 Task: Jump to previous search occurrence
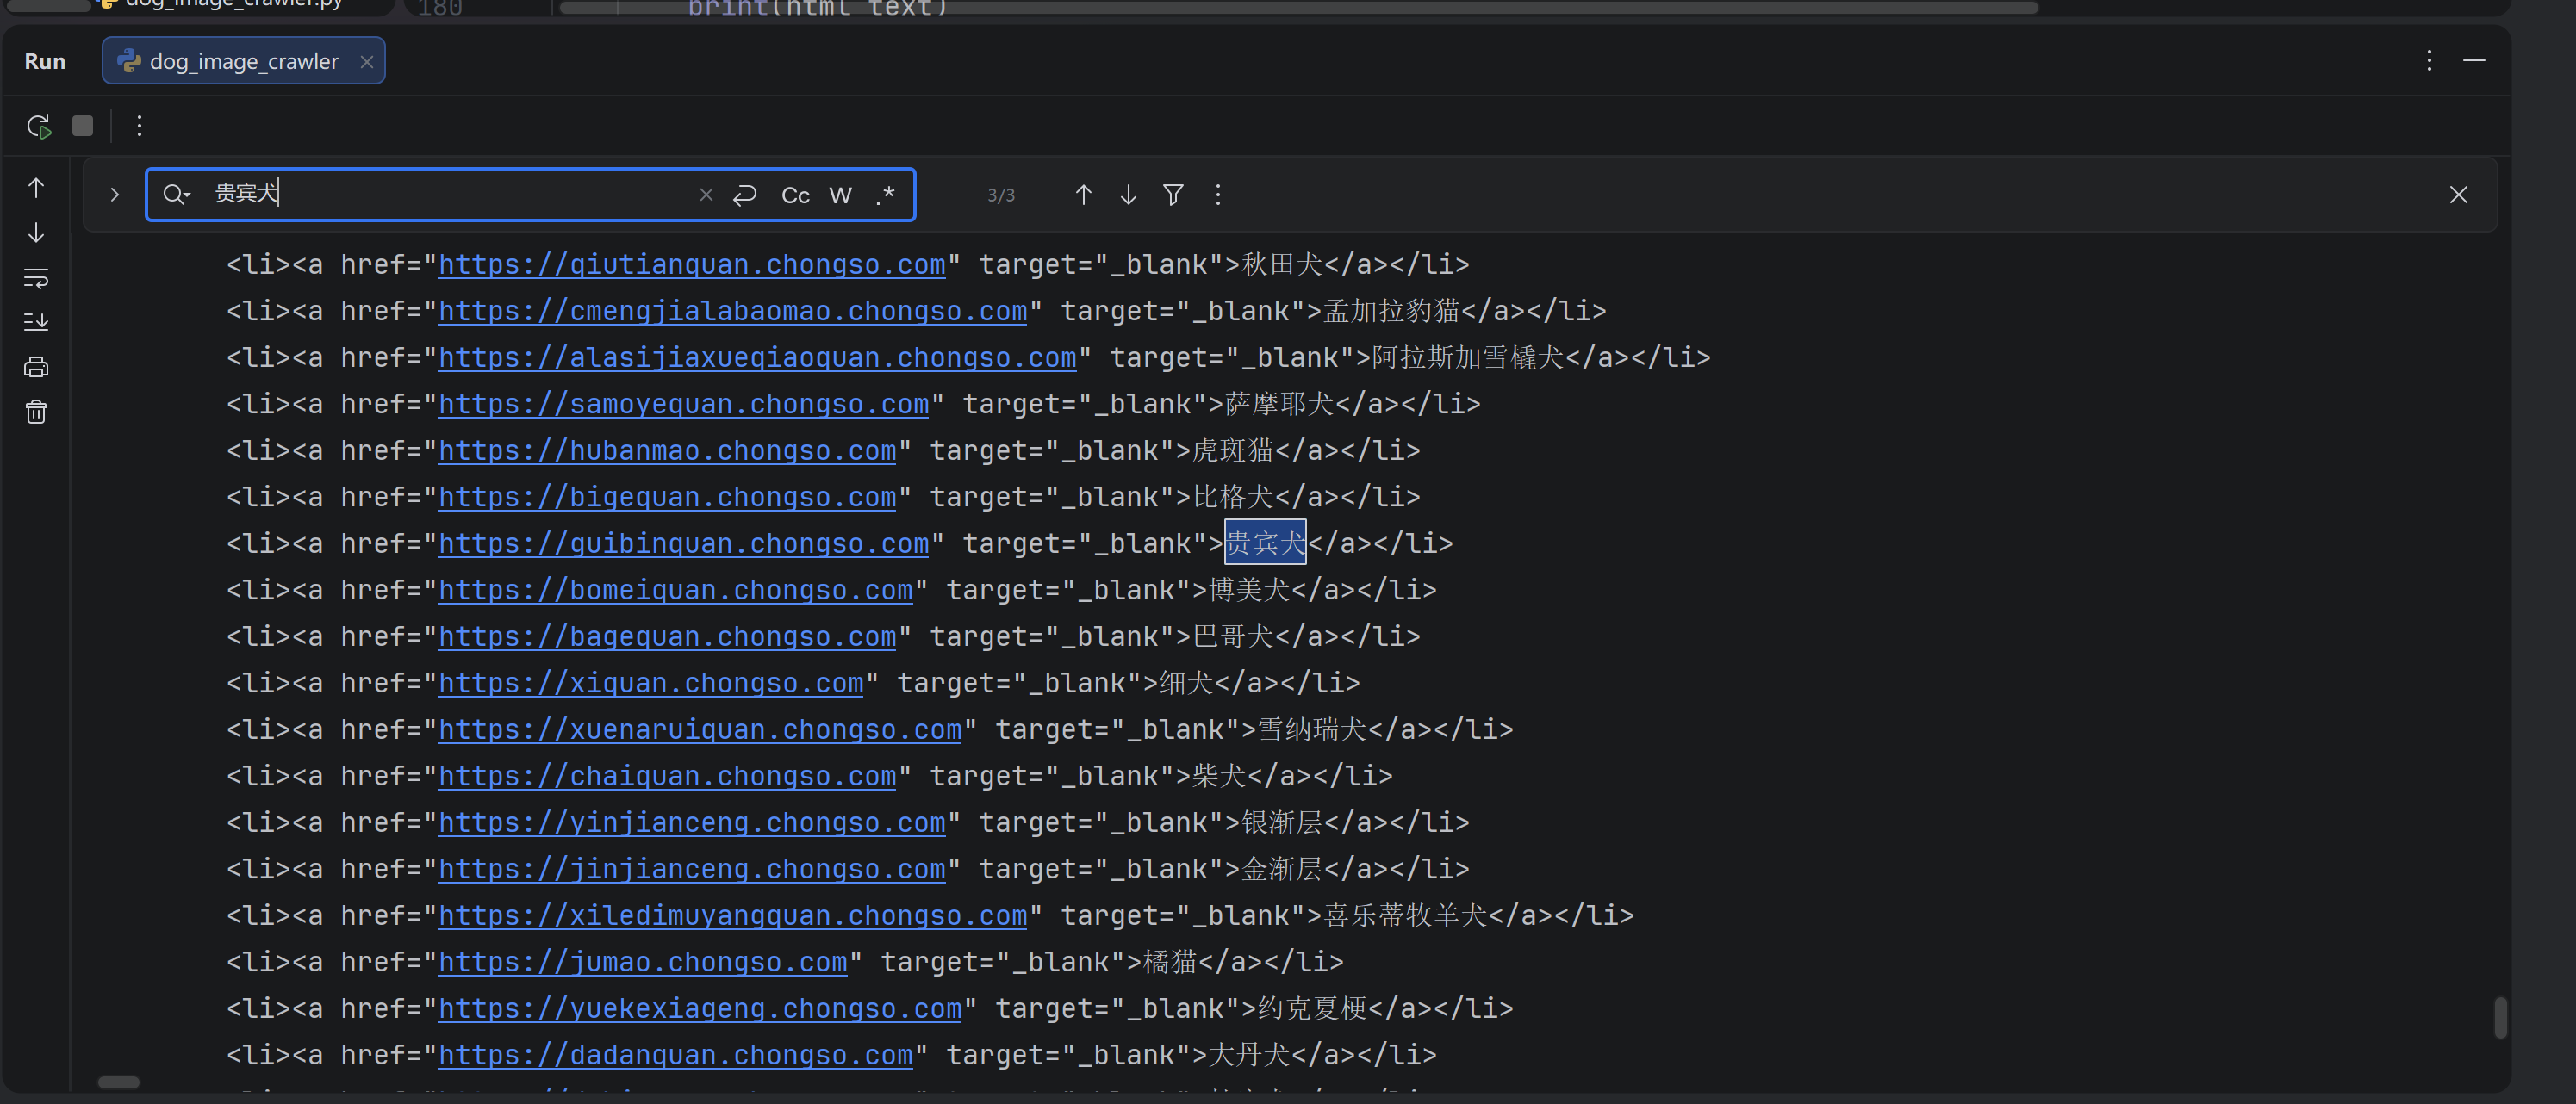[x=1083, y=194]
